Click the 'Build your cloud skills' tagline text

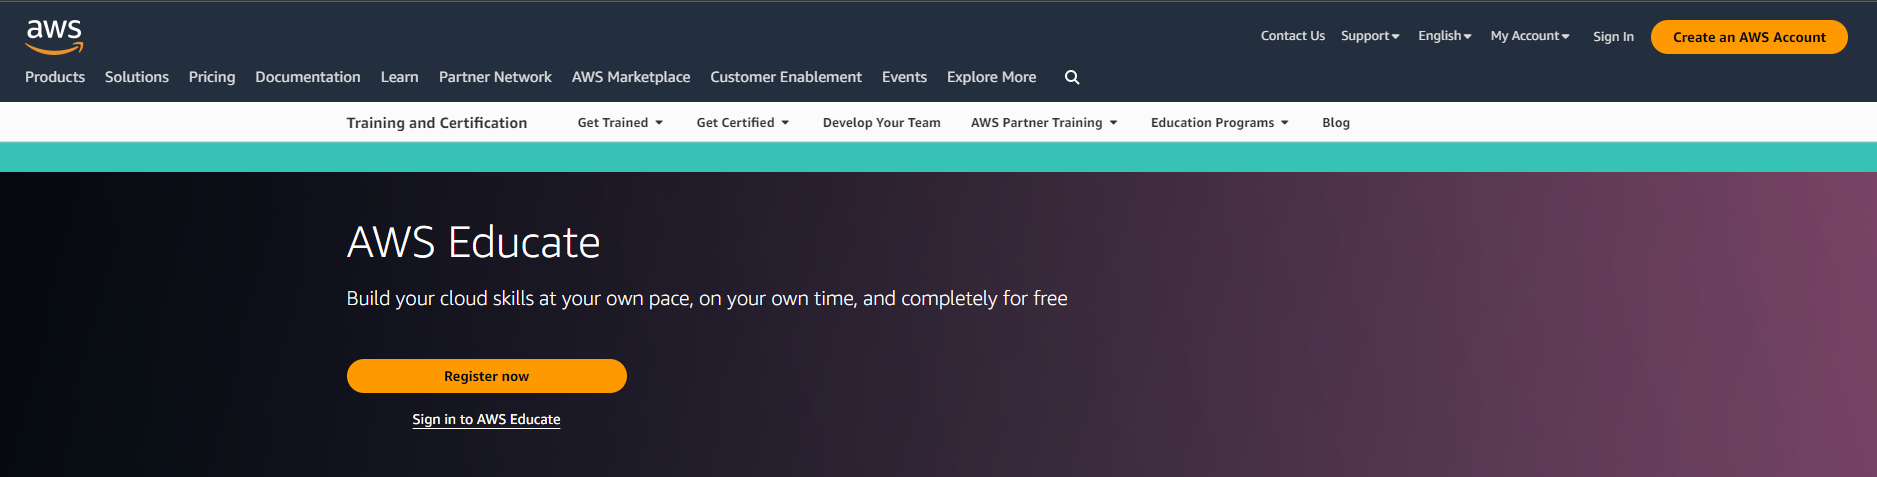pos(707,299)
